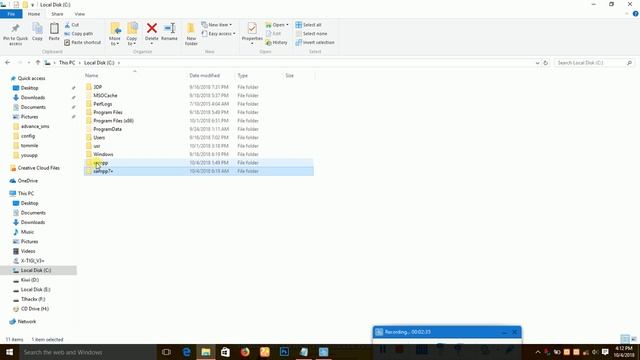
Task: Click Paste shortcut in ribbon
Action: pos(82,42)
